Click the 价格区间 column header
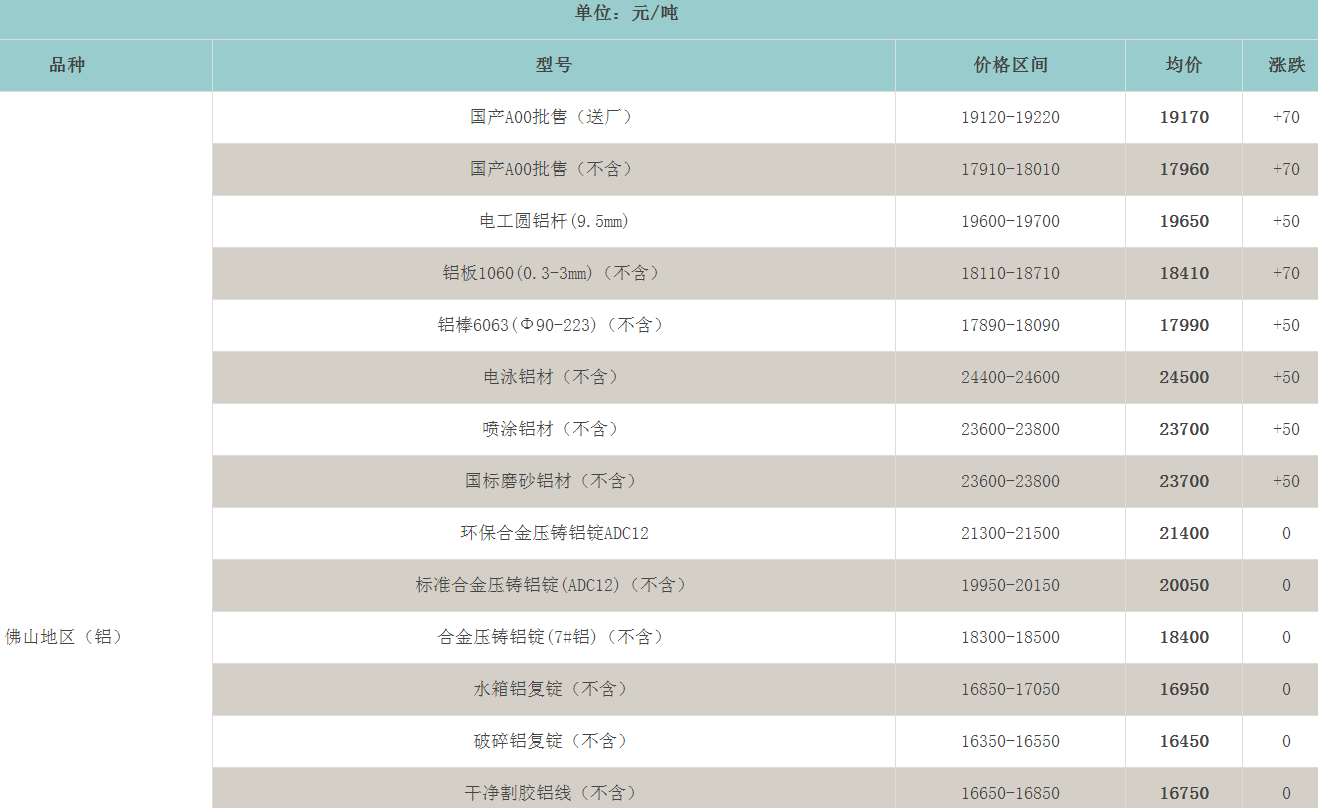Image resolution: width=1318 pixels, height=808 pixels. [1010, 64]
